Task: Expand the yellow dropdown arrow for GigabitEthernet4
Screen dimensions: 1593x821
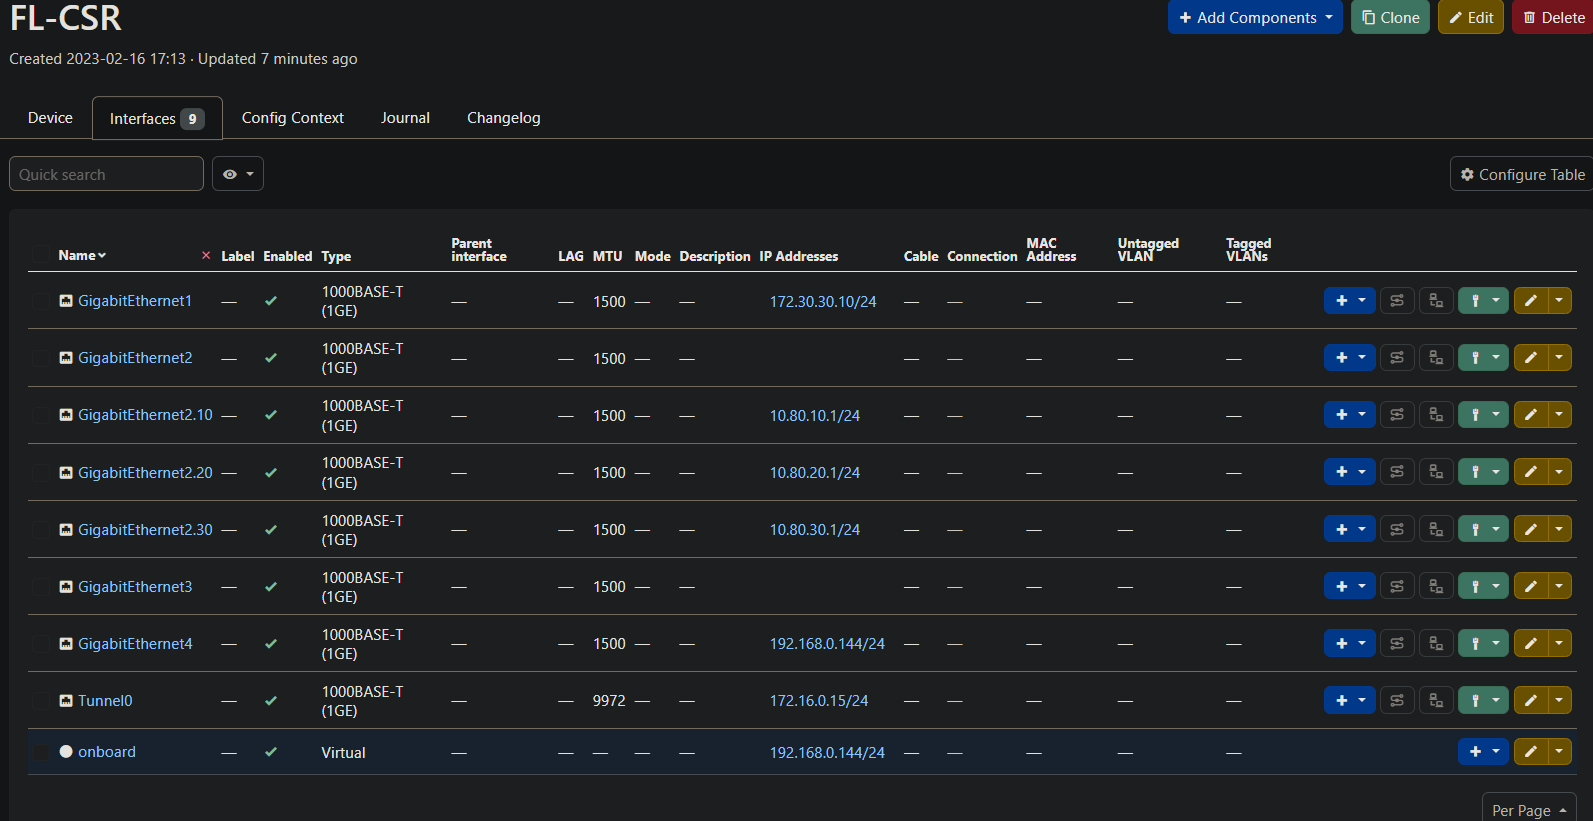Action: pyautogui.click(x=1560, y=643)
